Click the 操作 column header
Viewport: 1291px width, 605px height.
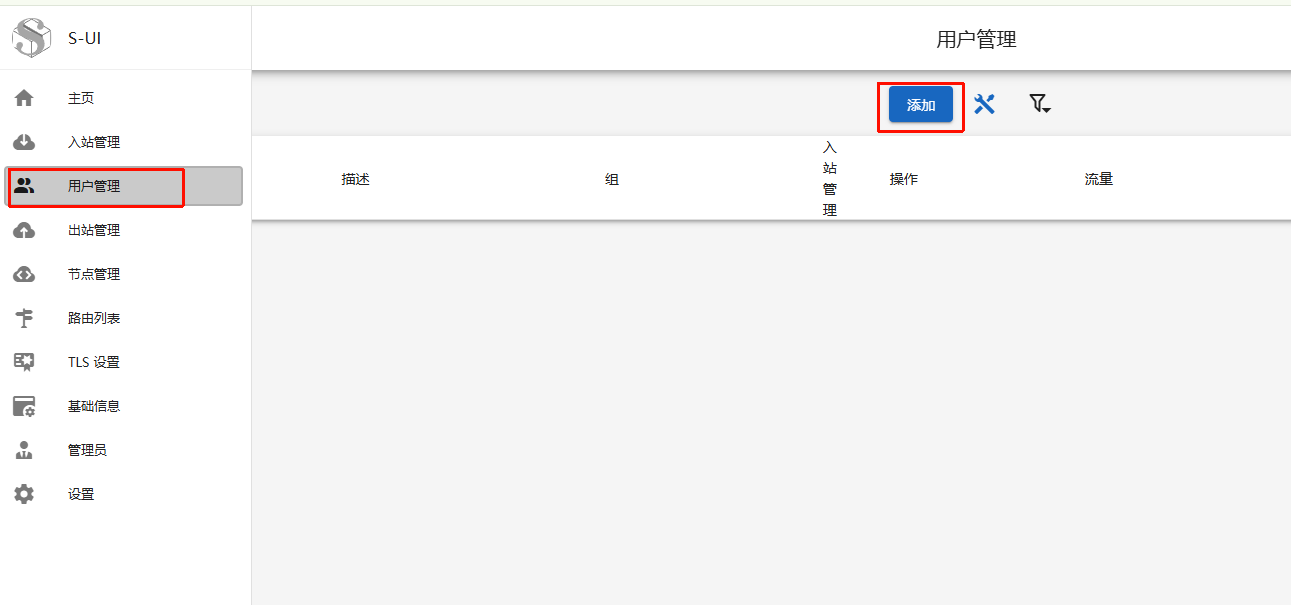pyautogui.click(x=904, y=179)
